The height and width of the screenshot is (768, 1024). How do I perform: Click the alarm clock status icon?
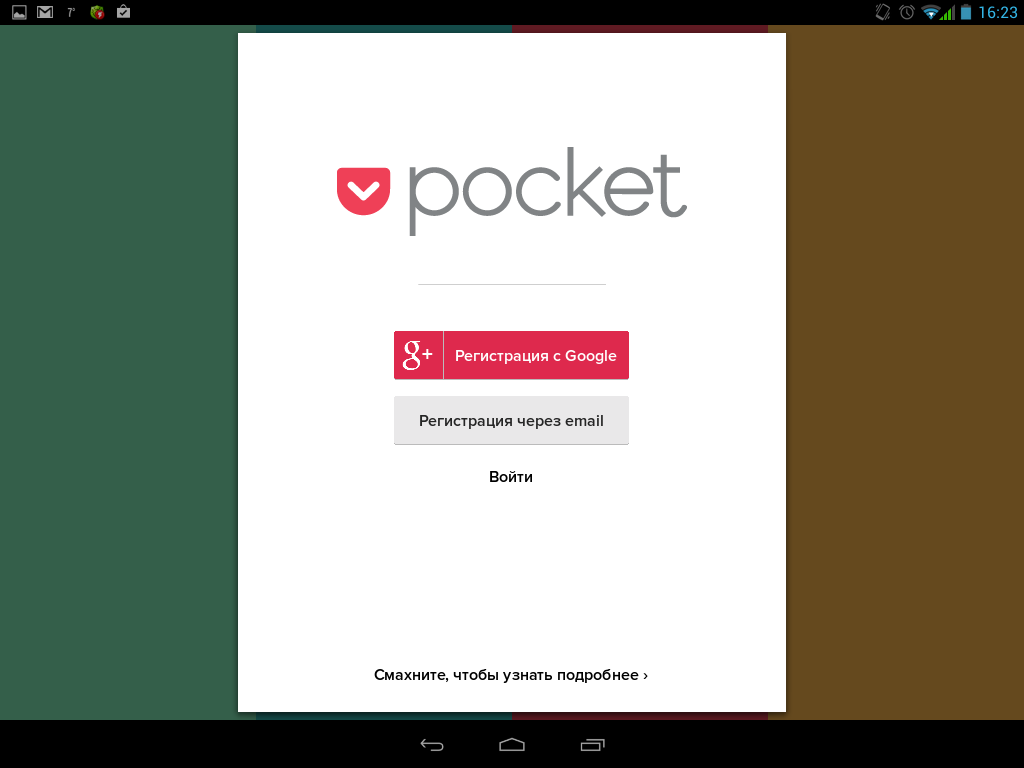click(x=907, y=12)
